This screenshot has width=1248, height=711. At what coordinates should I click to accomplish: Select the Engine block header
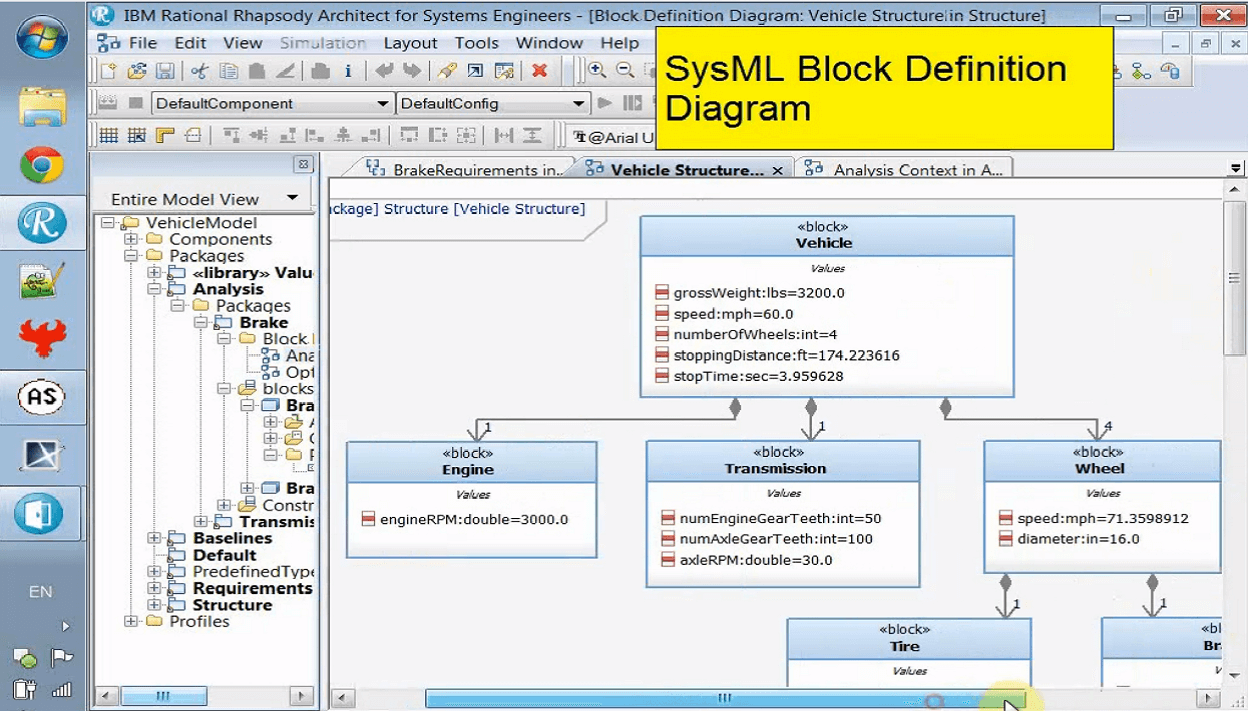[x=471, y=461]
